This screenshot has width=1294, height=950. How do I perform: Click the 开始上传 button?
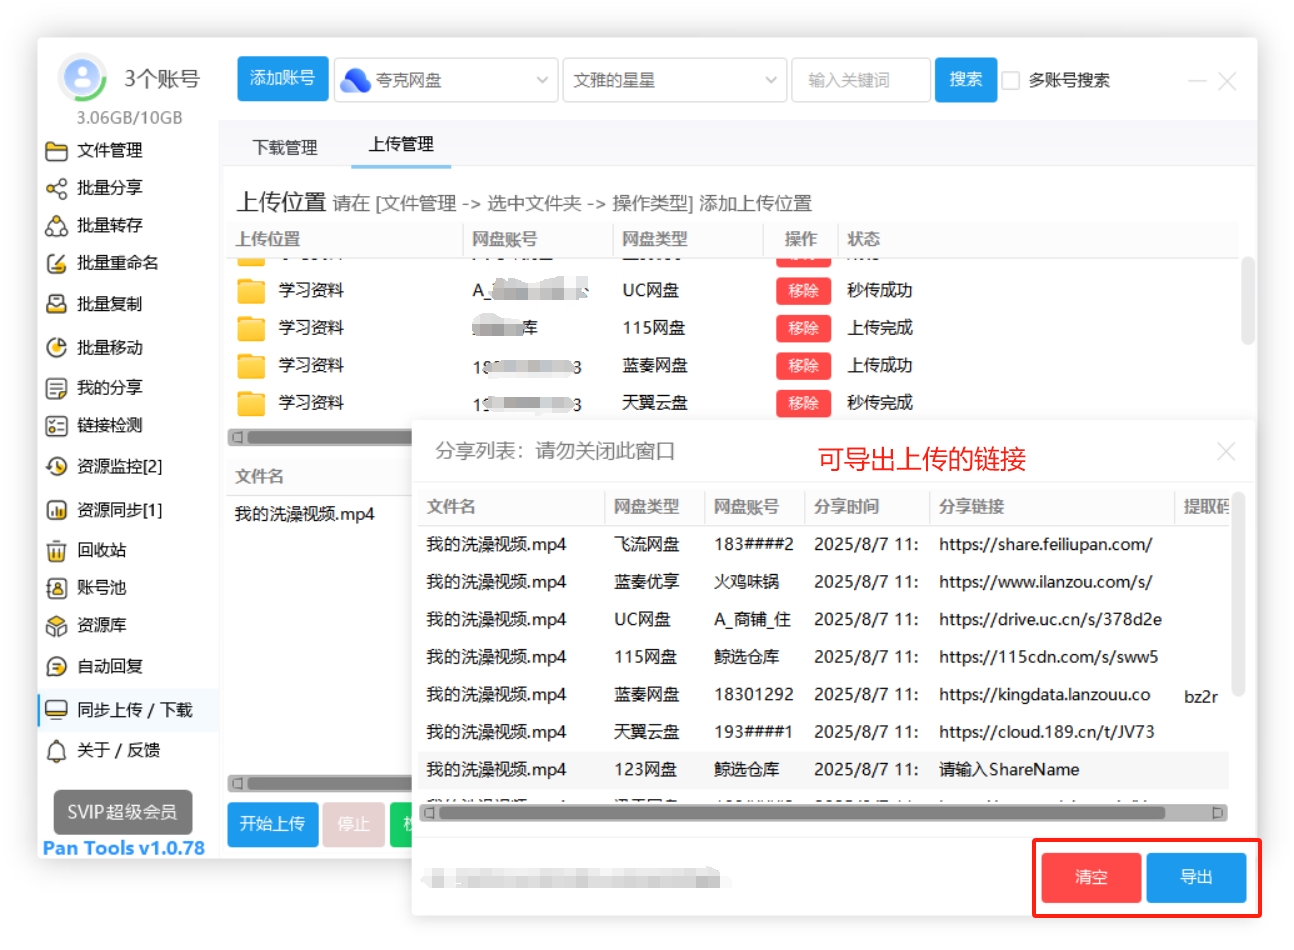272,824
